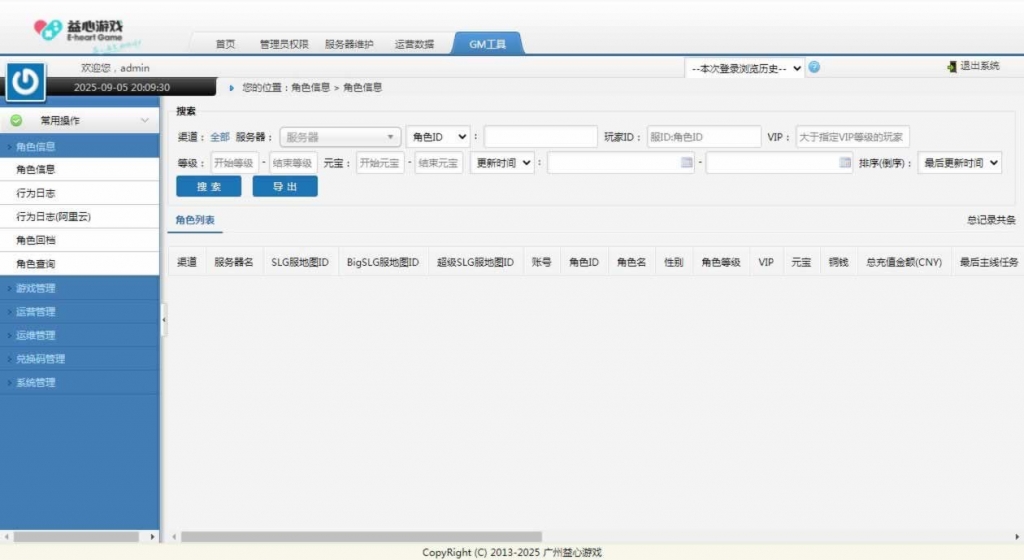Image resolution: width=1024 pixels, height=560 pixels.
Task: Click the green check icon beside 常用操作
Action: click(x=17, y=120)
